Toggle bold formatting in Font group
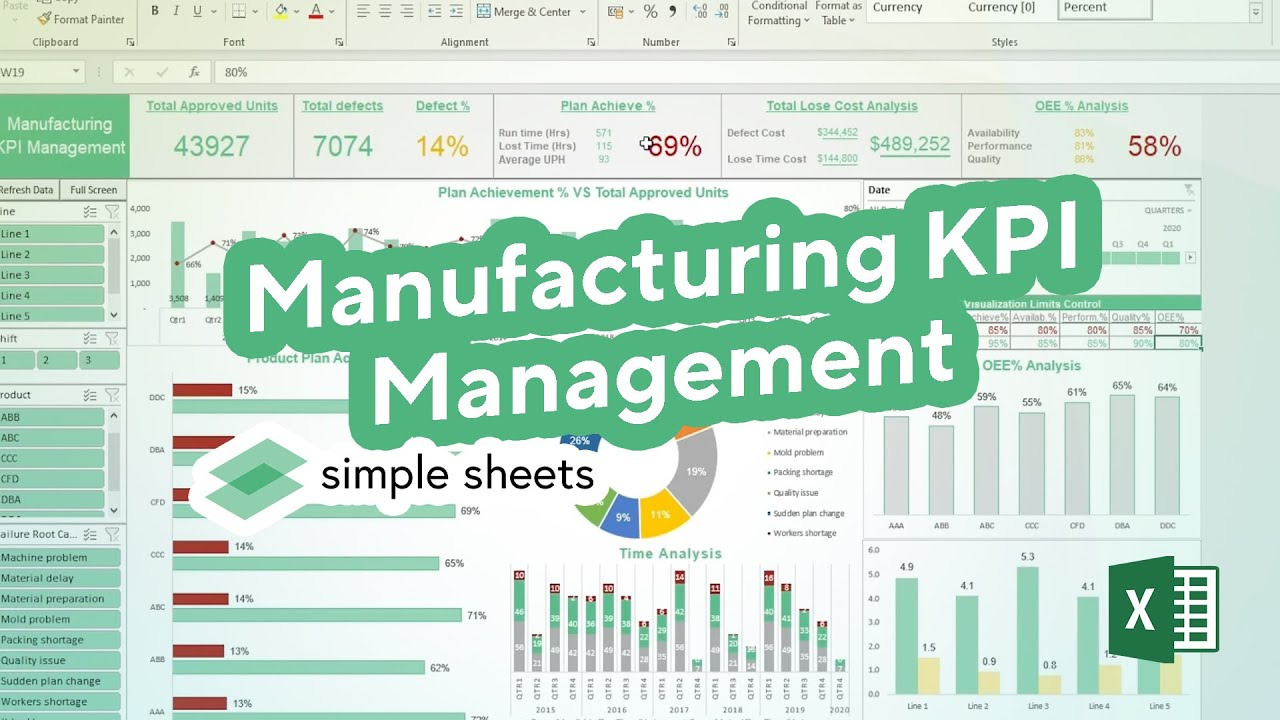The width and height of the screenshot is (1280, 720). [x=155, y=12]
